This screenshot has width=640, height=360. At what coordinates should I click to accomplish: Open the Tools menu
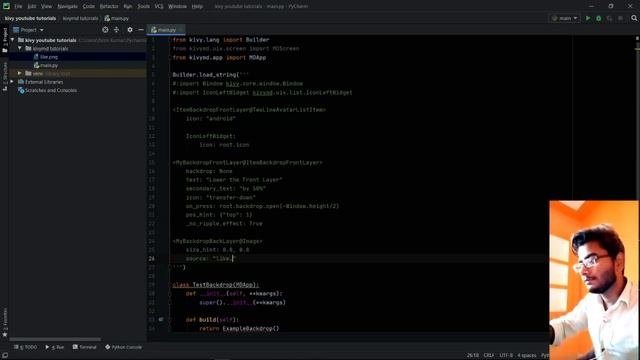143,7
